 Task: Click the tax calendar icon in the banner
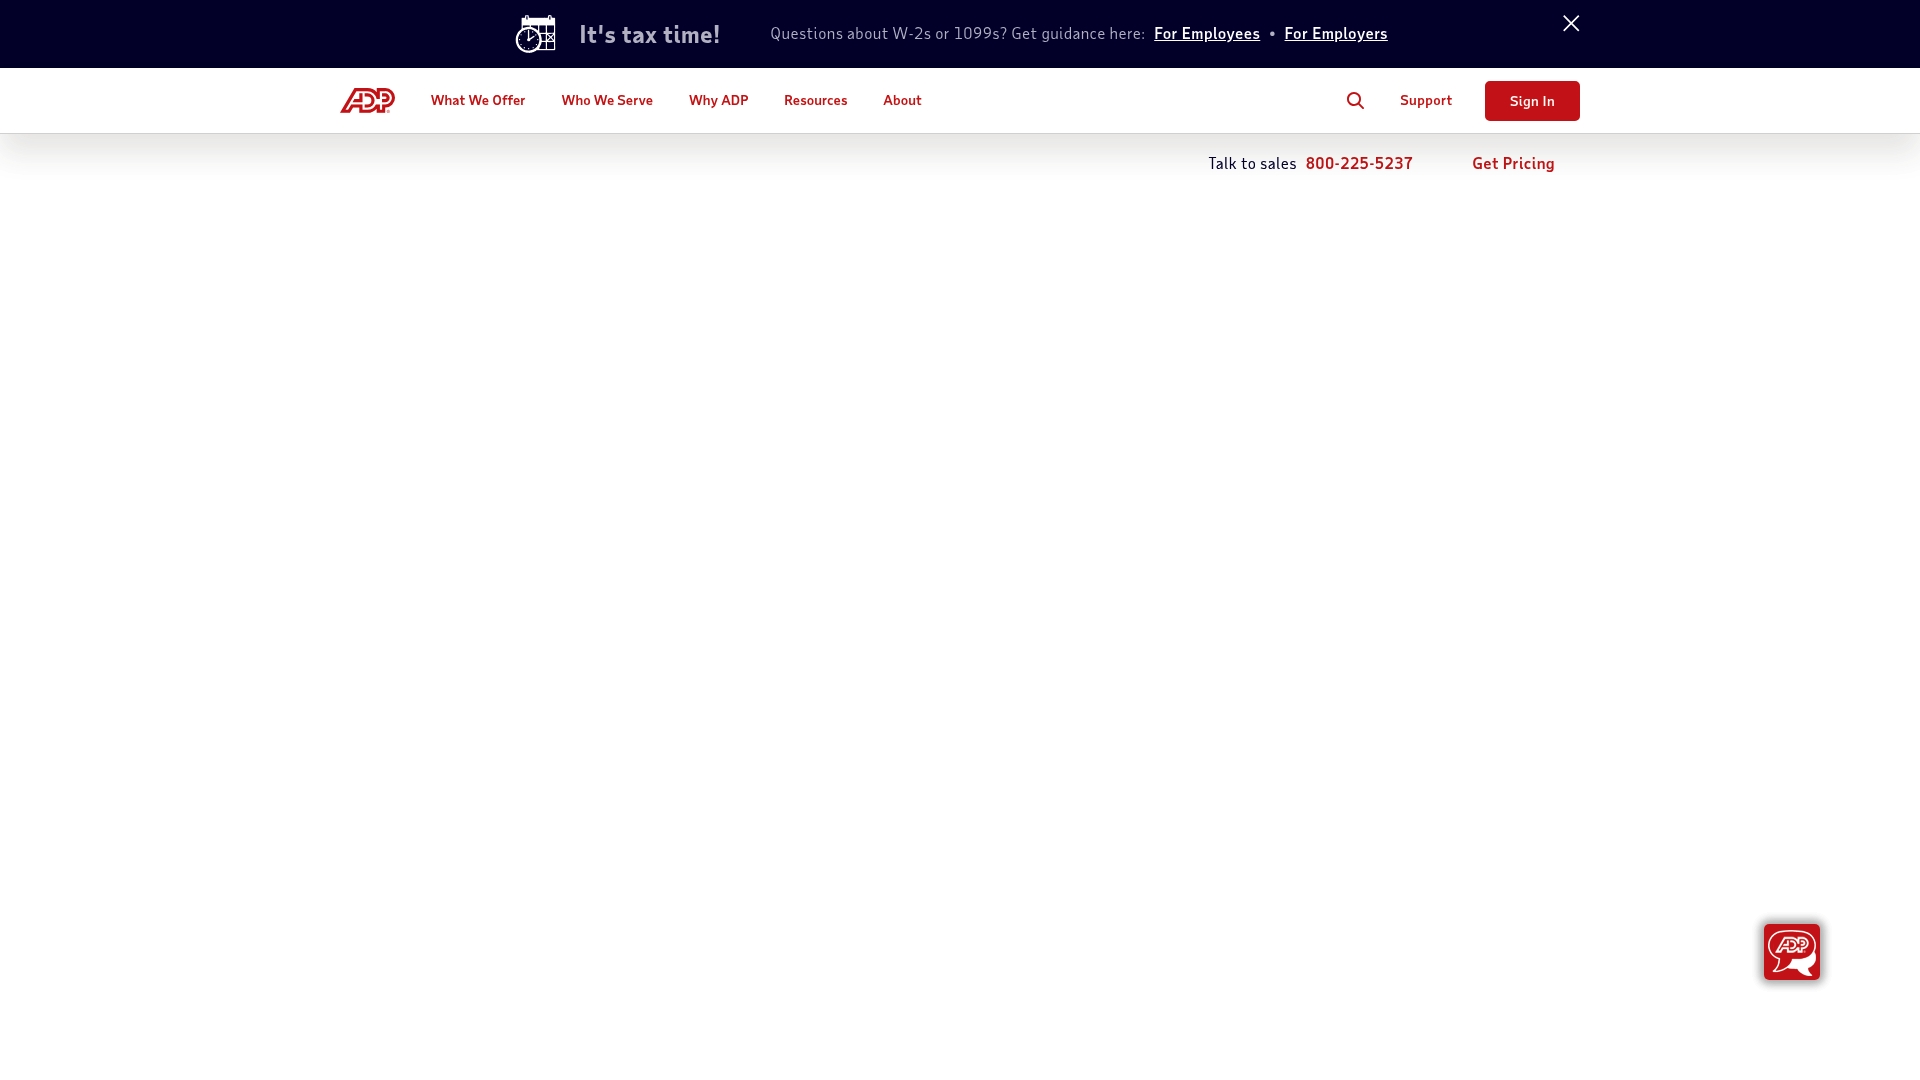coord(535,33)
